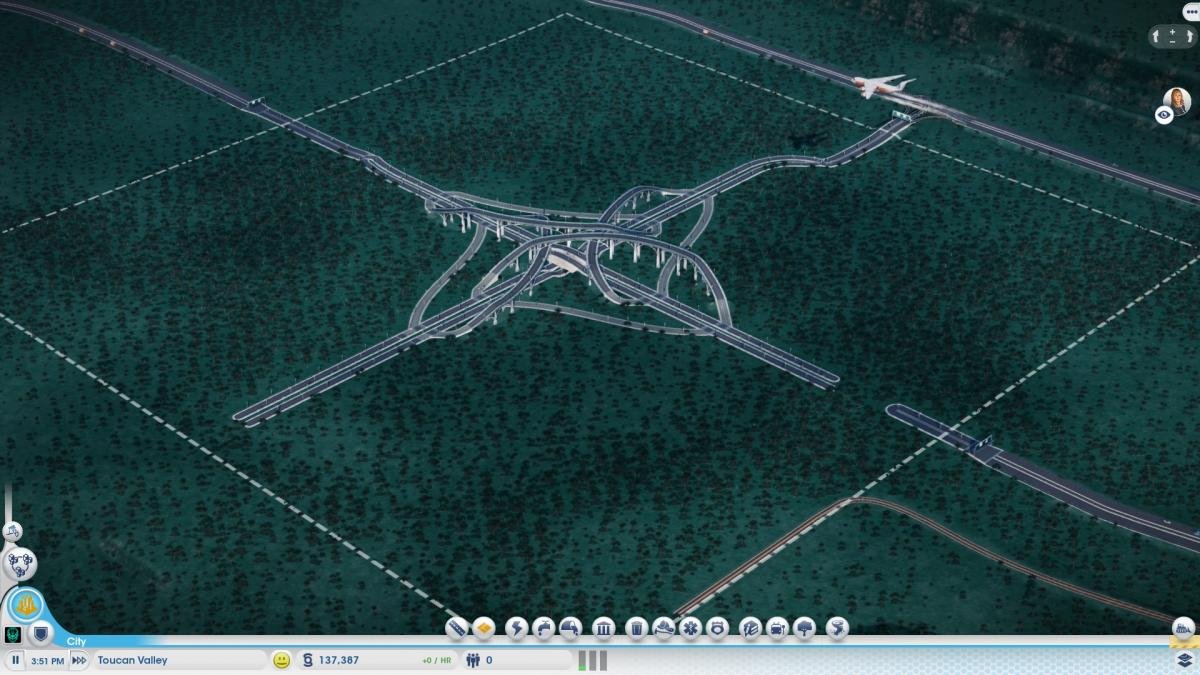Viewport: 1200px width, 675px height.
Task: Open the Roads tool menu
Action: pyautogui.click(x=457, y=628)
